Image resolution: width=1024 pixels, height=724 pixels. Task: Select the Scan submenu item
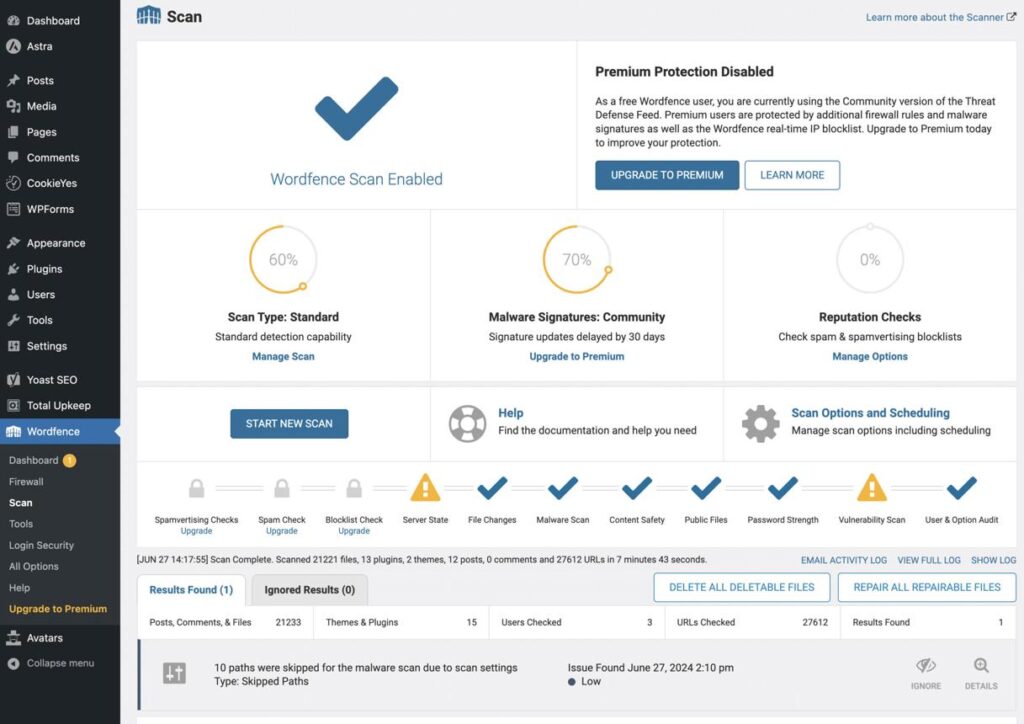point(20,502)
